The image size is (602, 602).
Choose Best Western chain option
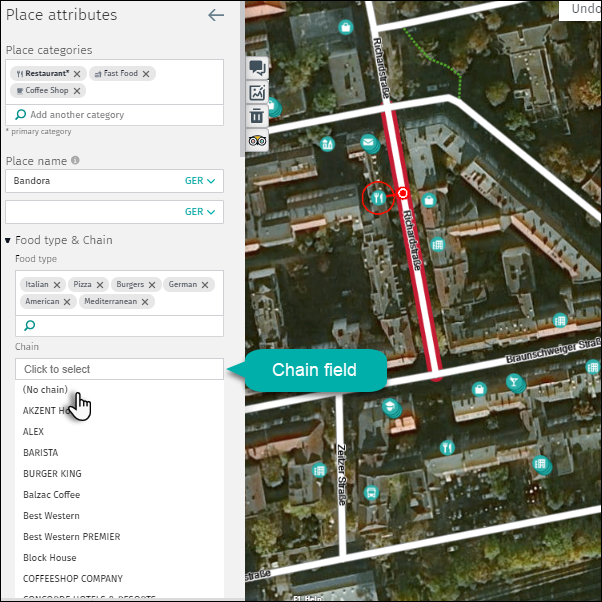51,516
